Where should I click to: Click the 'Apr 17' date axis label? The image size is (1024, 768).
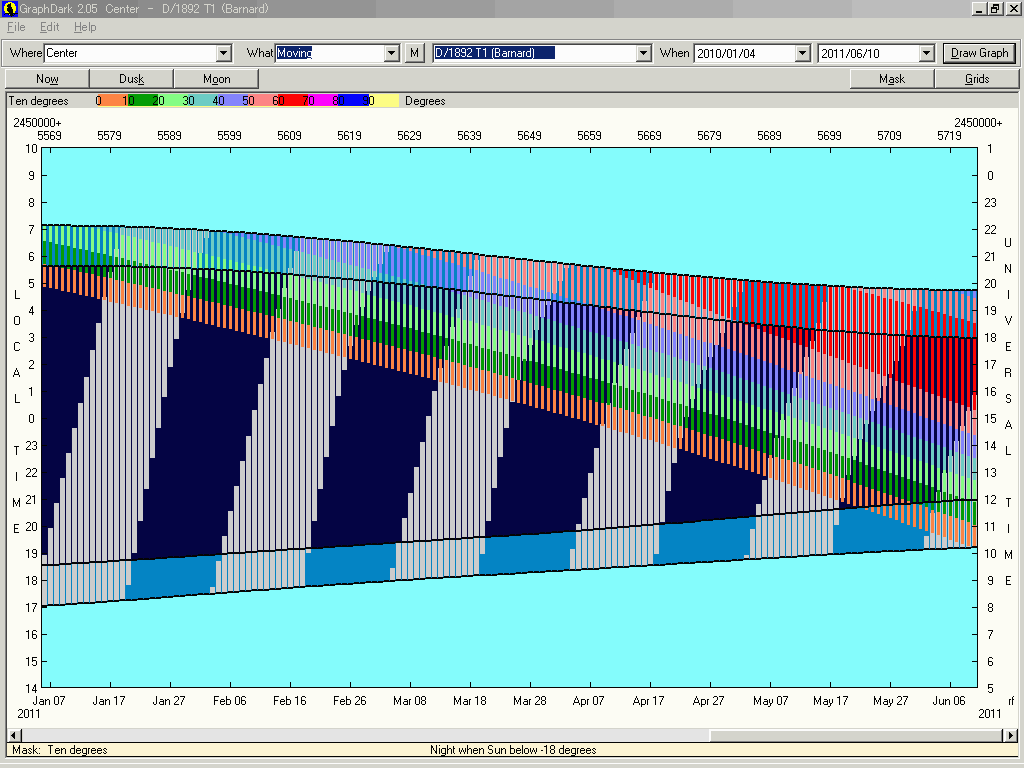(648, 701)
